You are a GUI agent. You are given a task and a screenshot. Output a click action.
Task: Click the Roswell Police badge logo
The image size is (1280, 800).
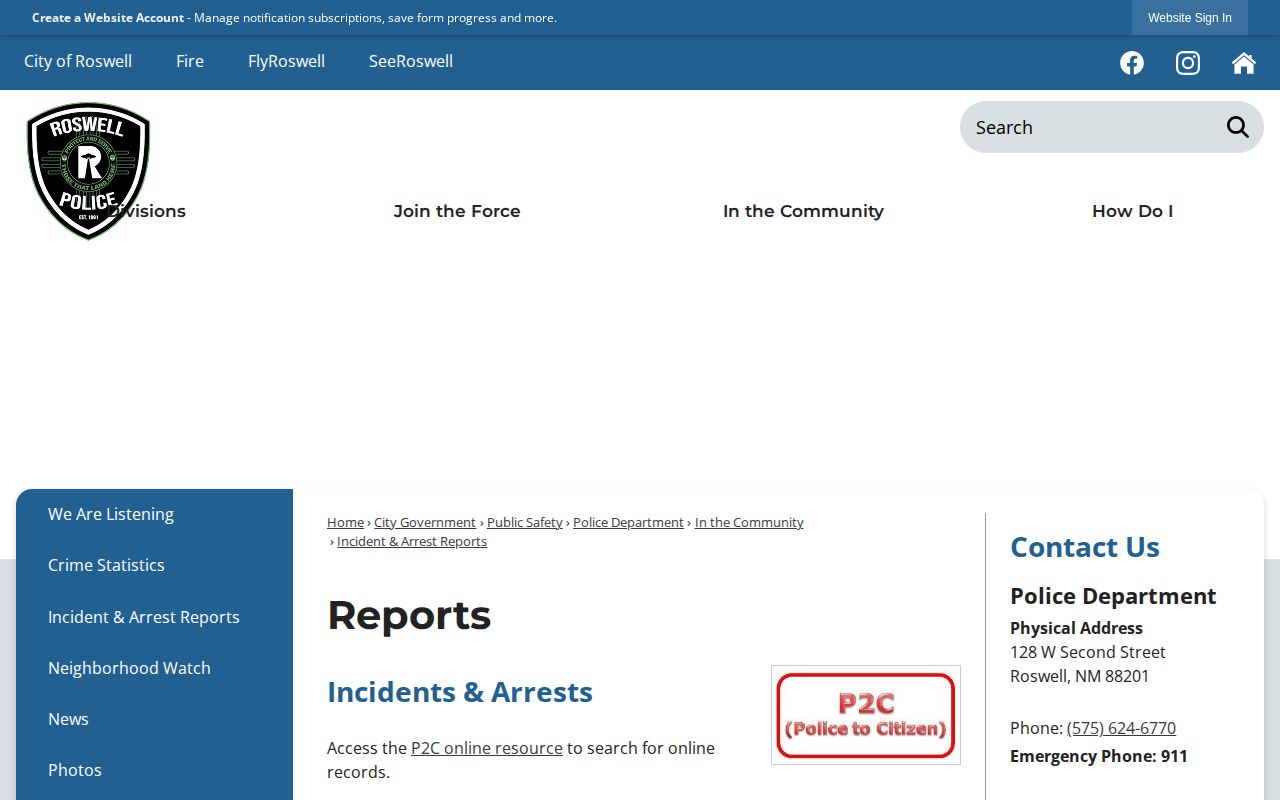[89, 171]
